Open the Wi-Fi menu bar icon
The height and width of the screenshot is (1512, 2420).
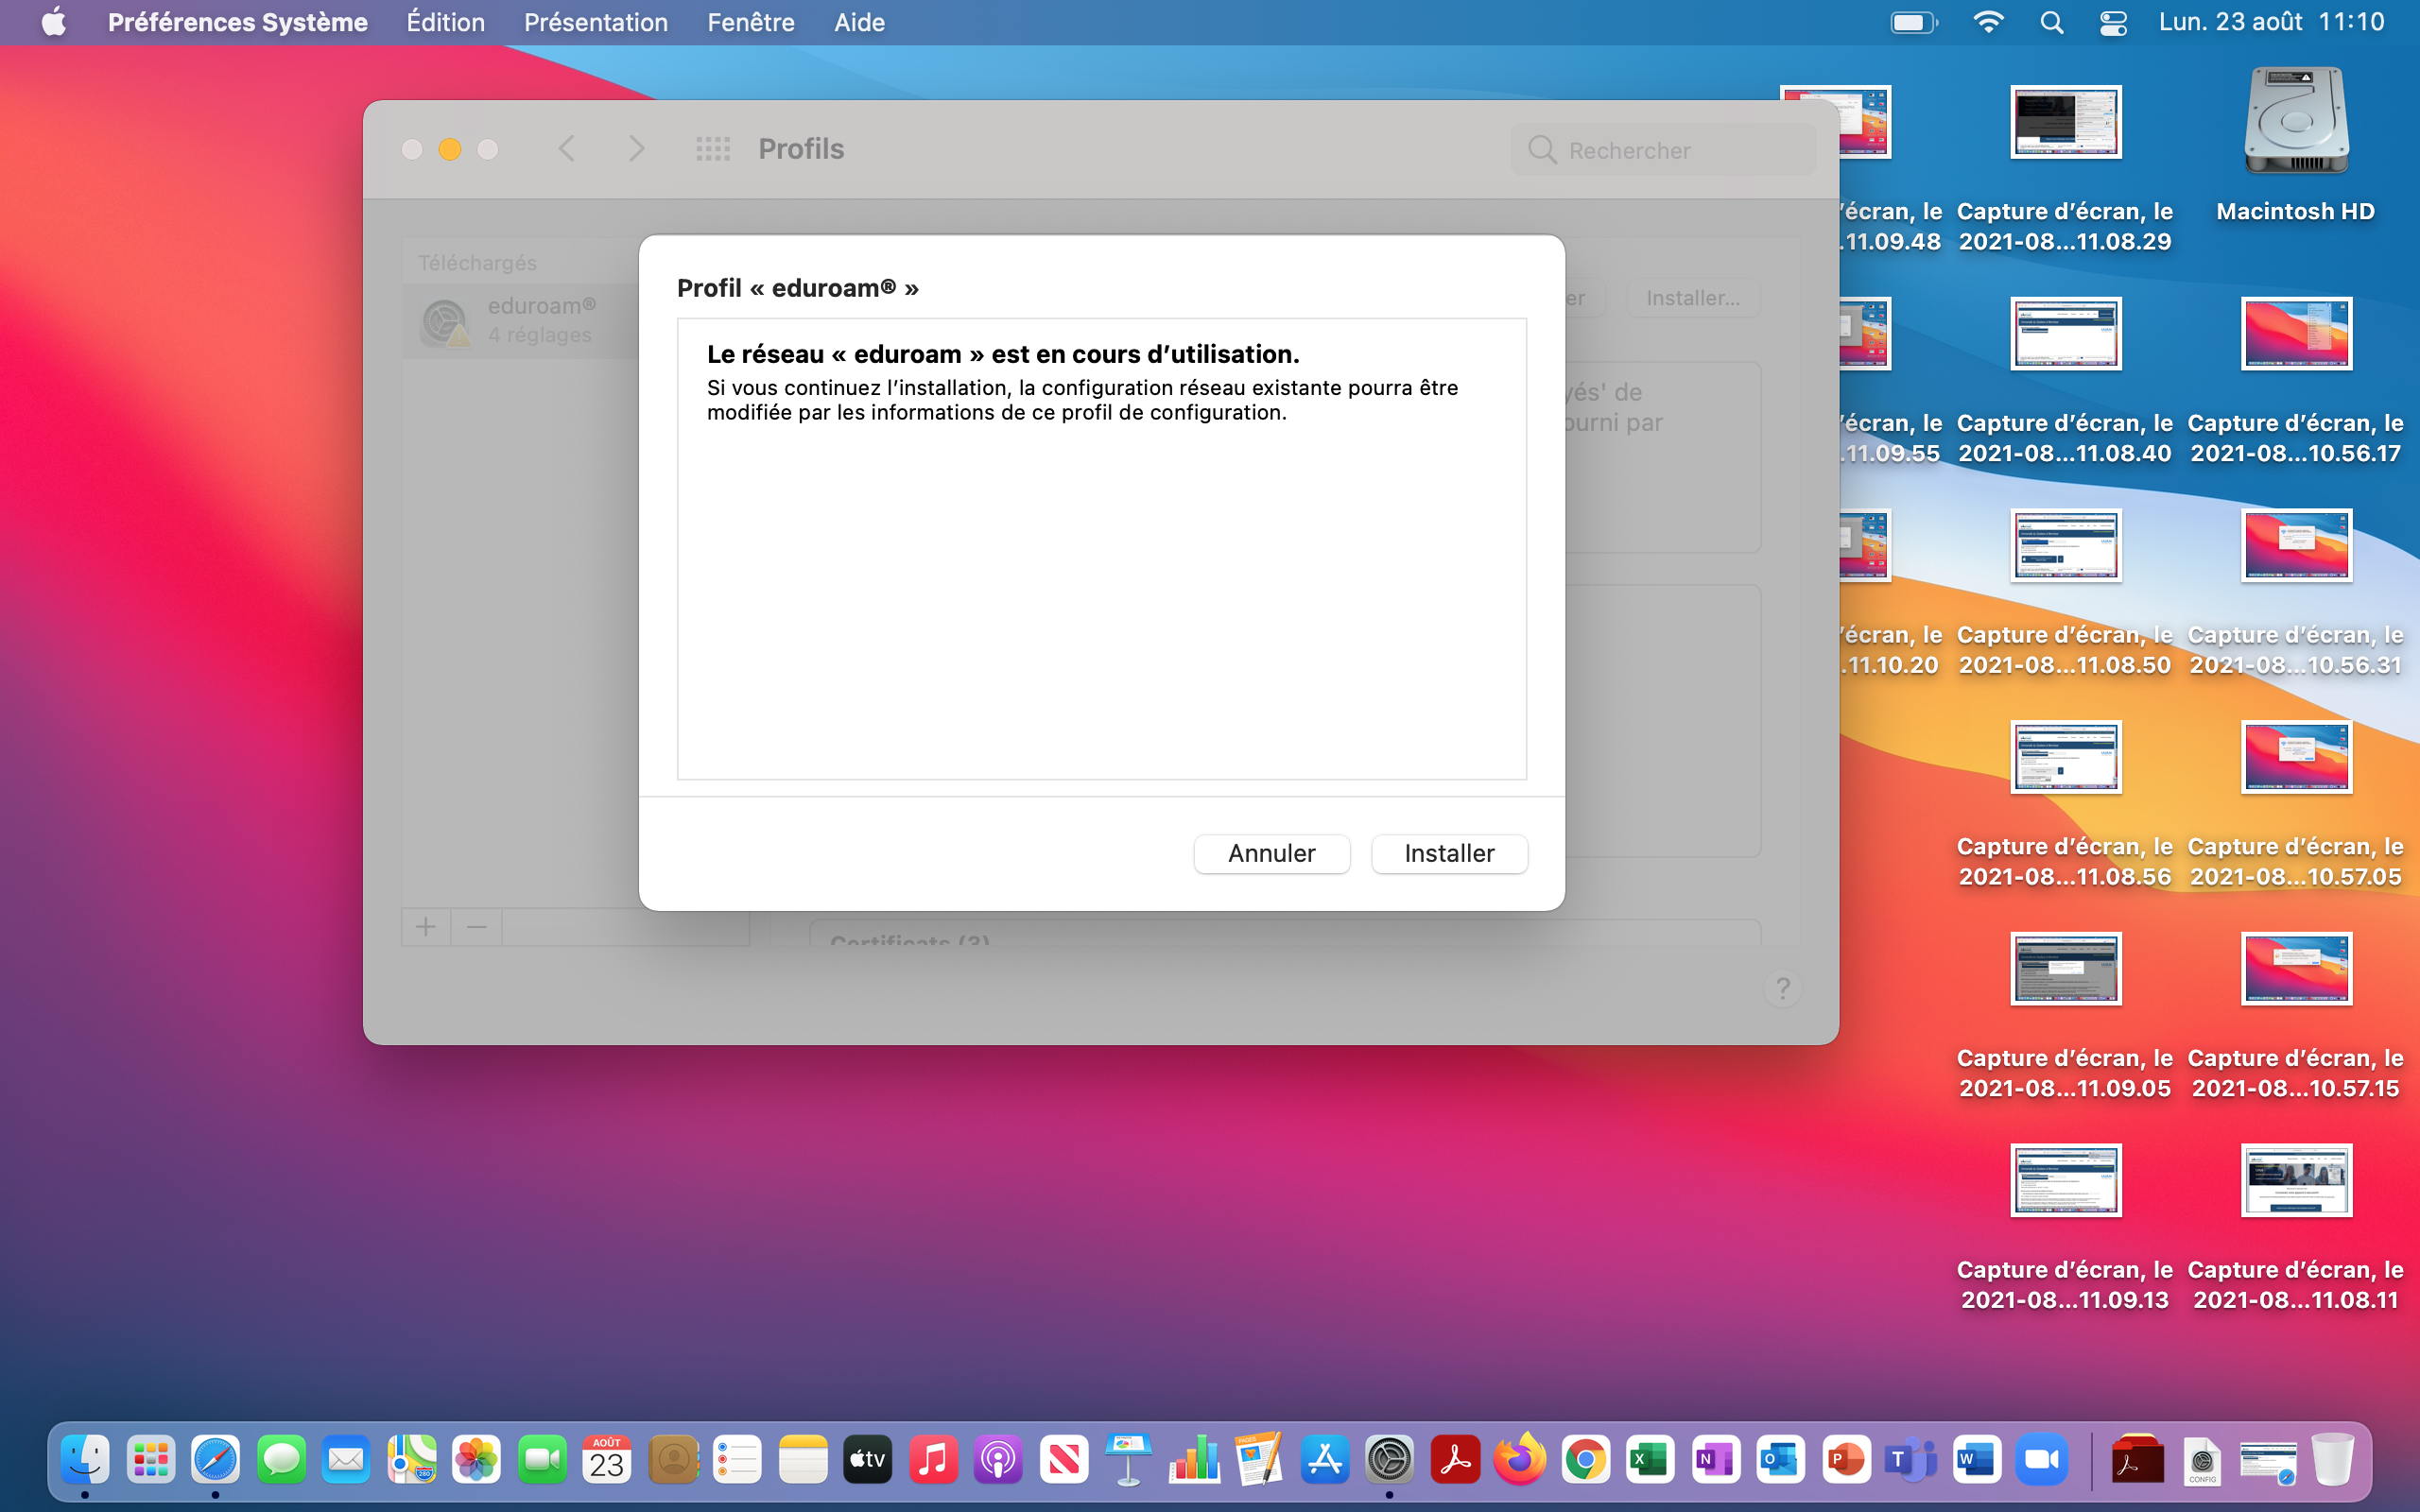(1988, 22)
